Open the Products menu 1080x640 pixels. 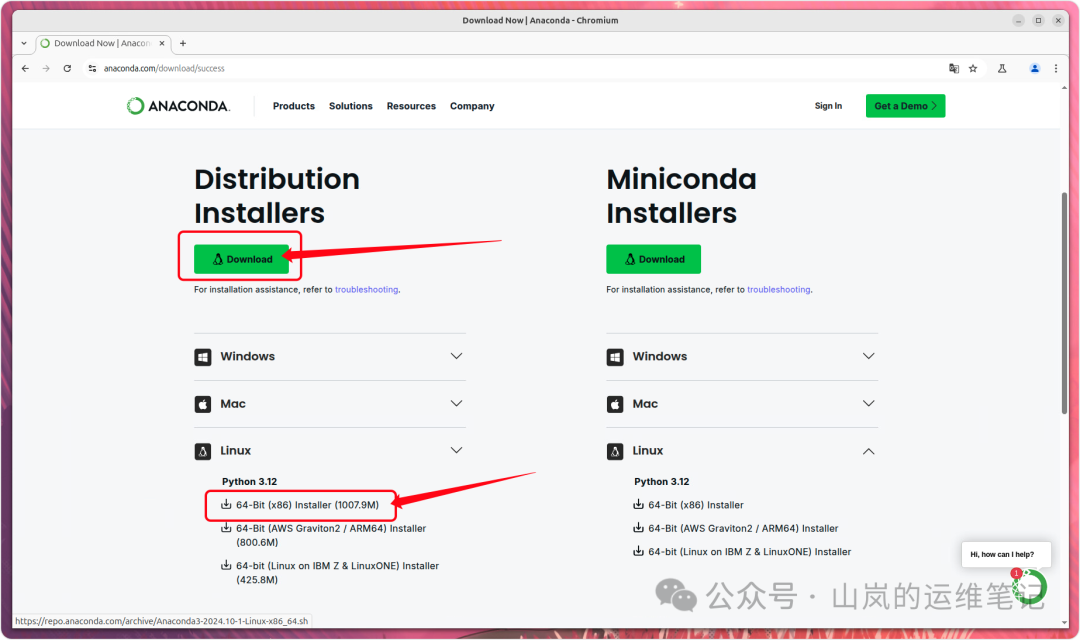294,106
